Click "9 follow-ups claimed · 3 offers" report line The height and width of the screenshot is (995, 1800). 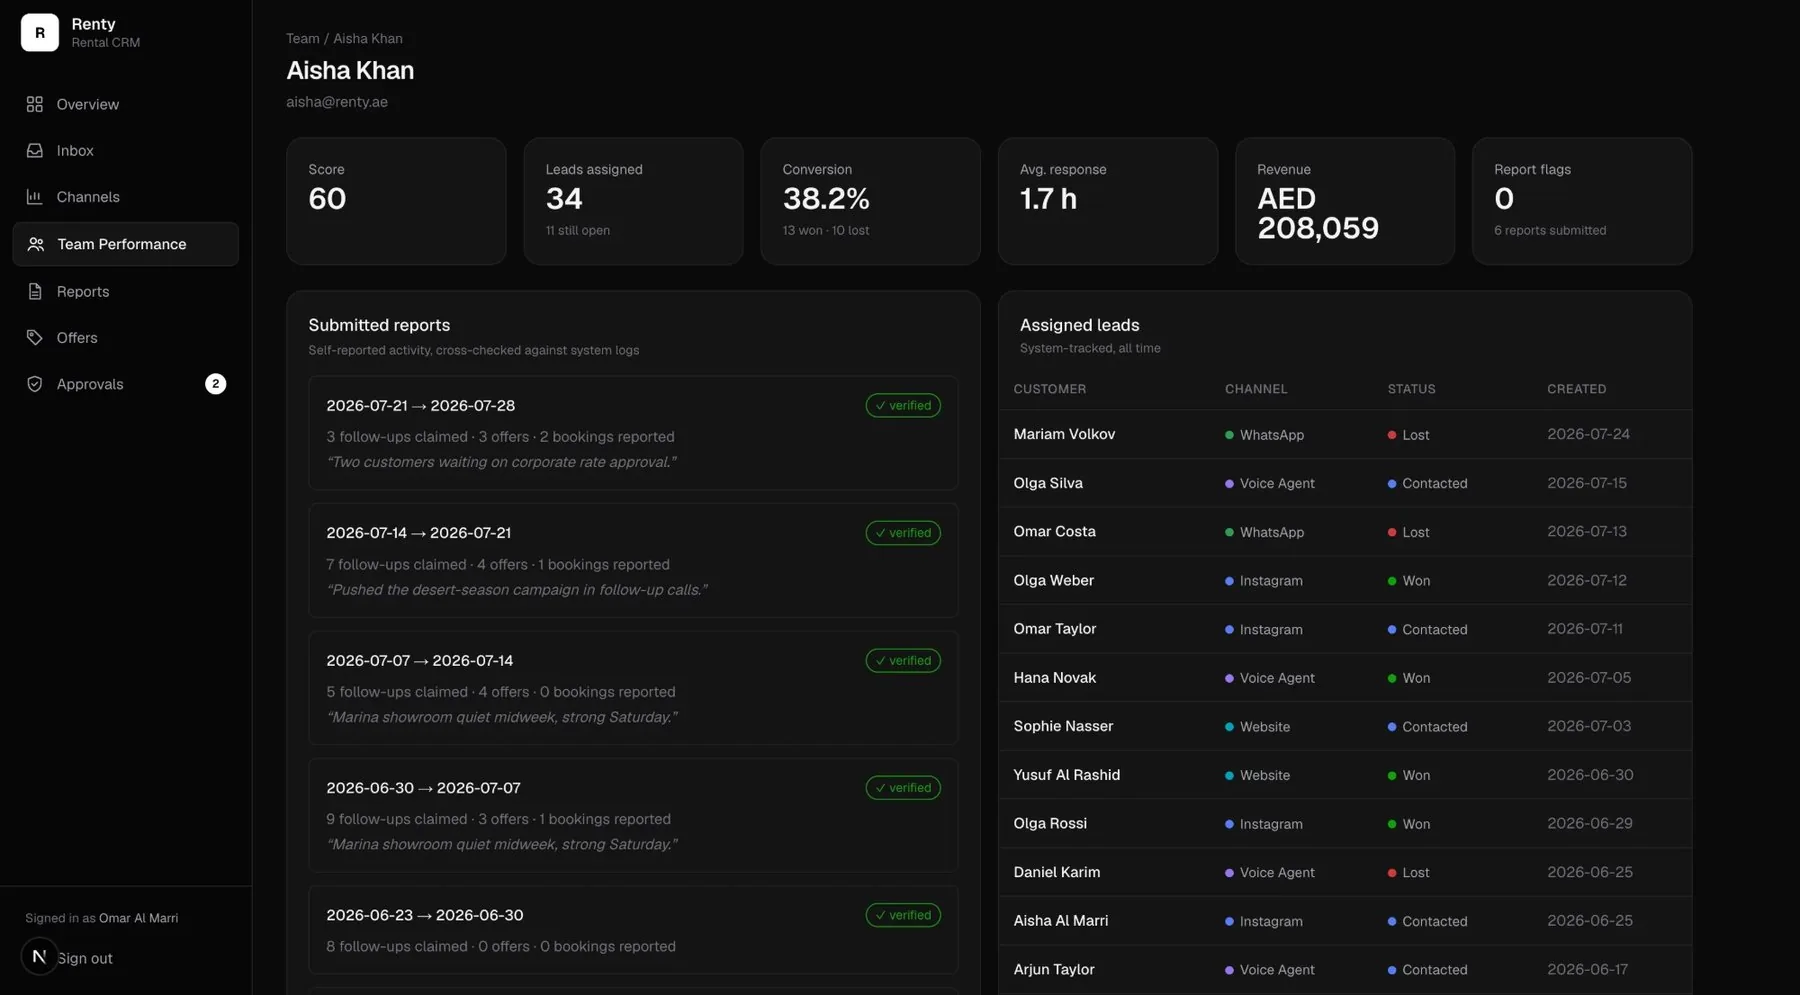[x=498, y=818]
